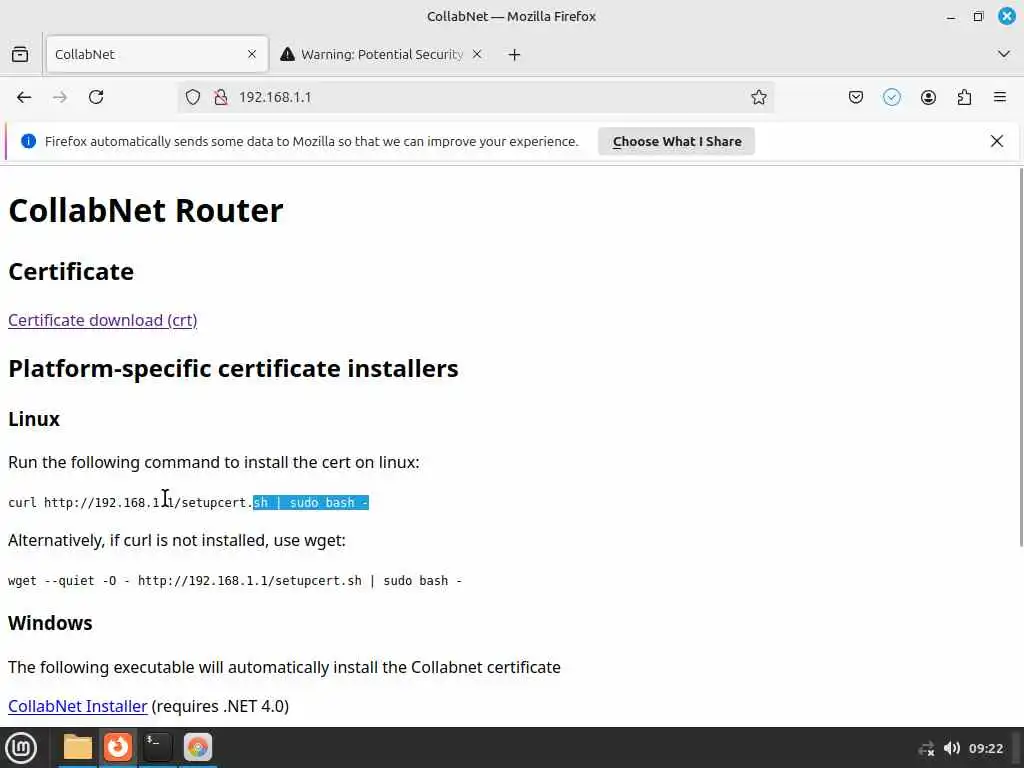Open a new tab
1024x768 pixels.
coord(514,55)
